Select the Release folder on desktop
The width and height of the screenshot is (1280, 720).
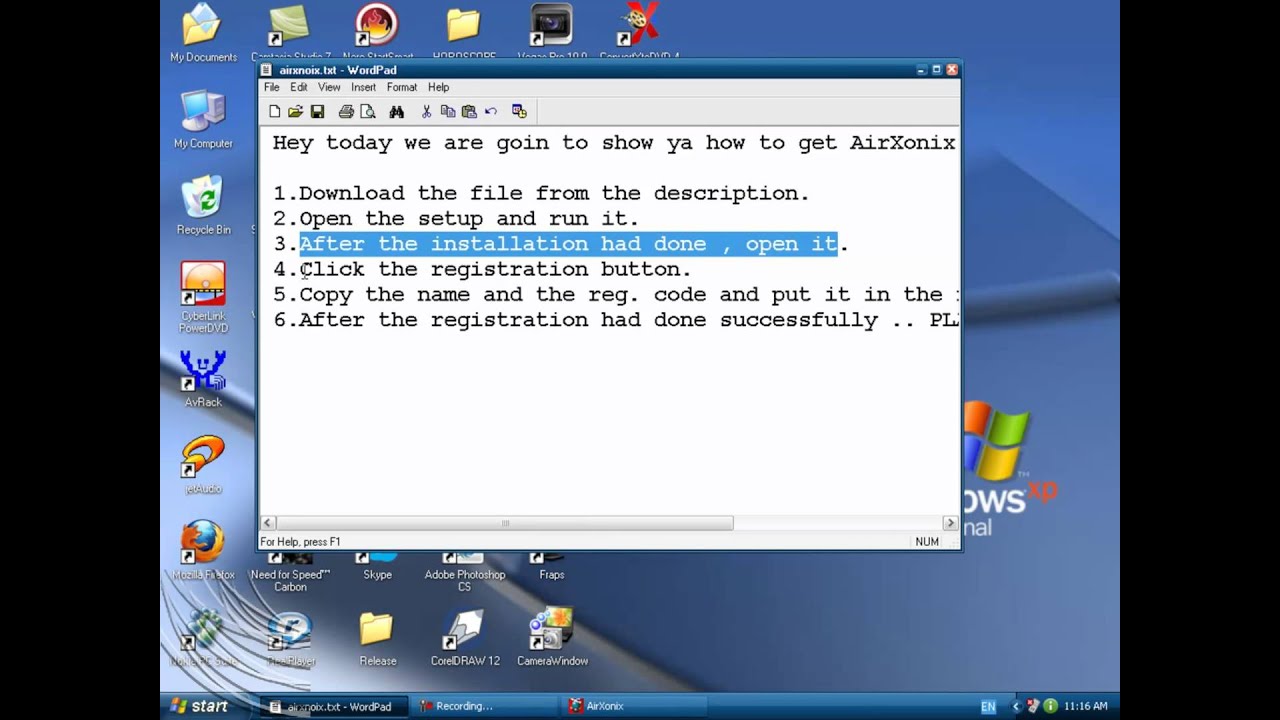[377, 639]
